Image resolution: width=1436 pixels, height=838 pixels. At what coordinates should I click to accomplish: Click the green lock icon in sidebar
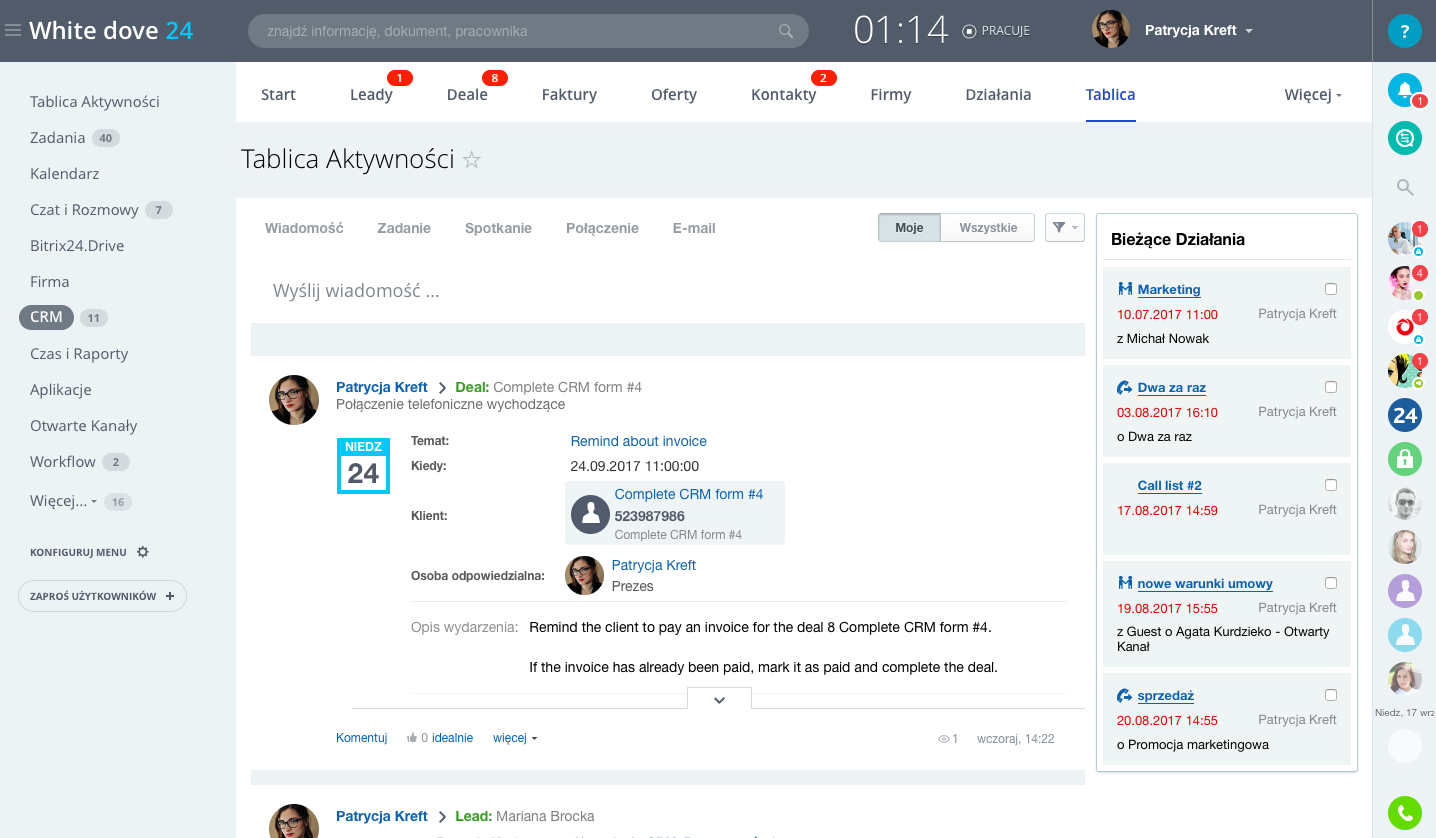1404,459
